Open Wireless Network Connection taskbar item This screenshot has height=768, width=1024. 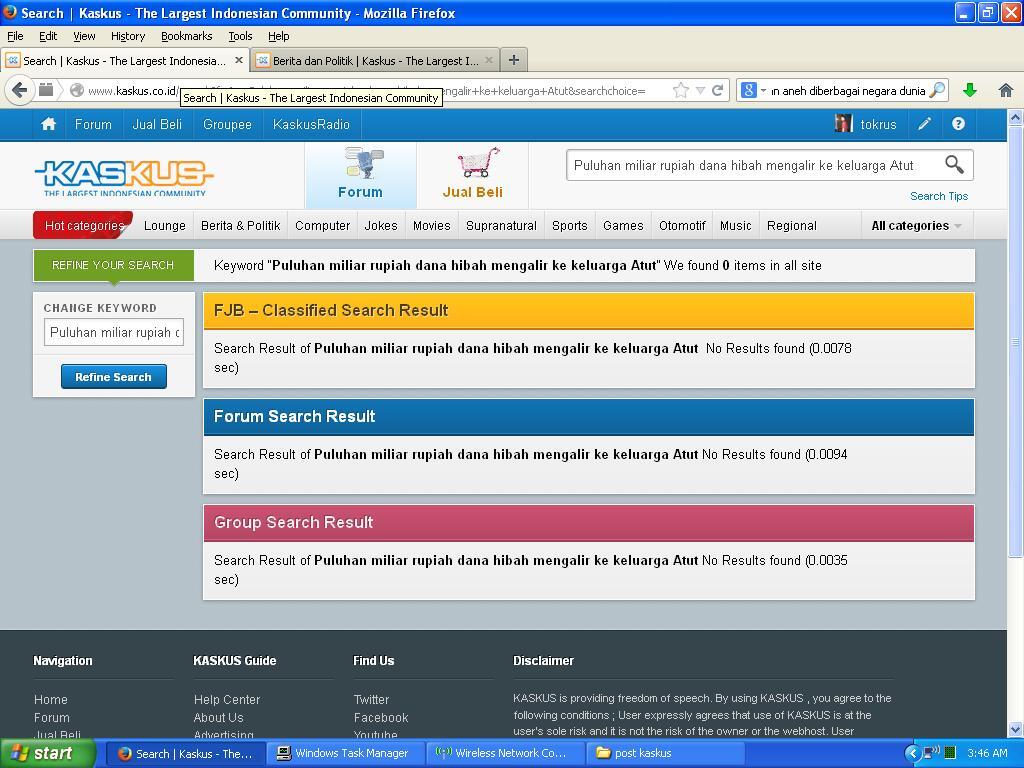tap(505, 753)
